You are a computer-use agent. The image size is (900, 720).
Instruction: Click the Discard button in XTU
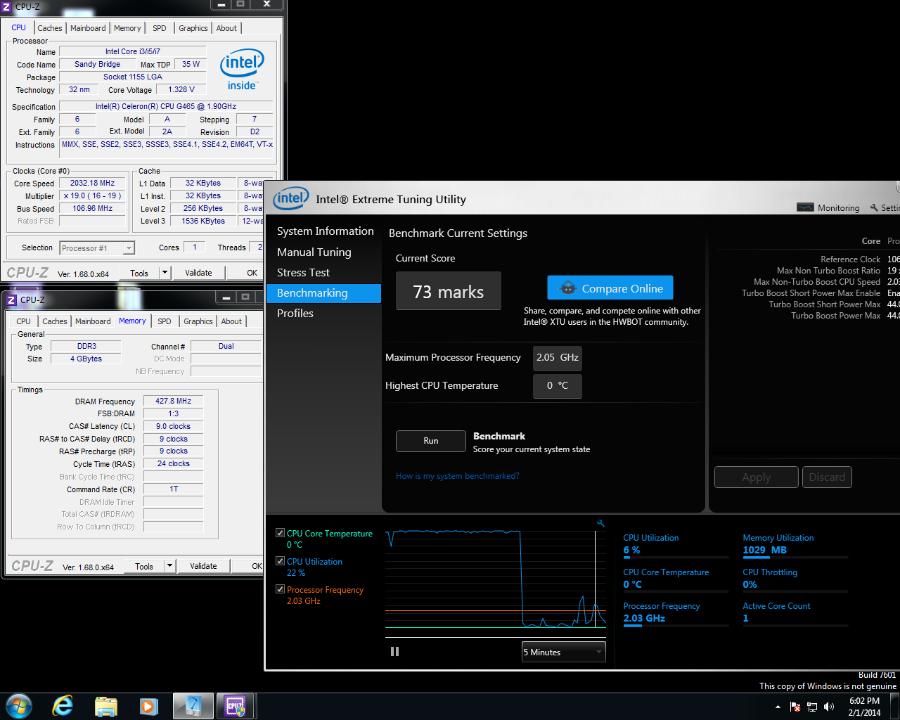click(x=827, y=477)
